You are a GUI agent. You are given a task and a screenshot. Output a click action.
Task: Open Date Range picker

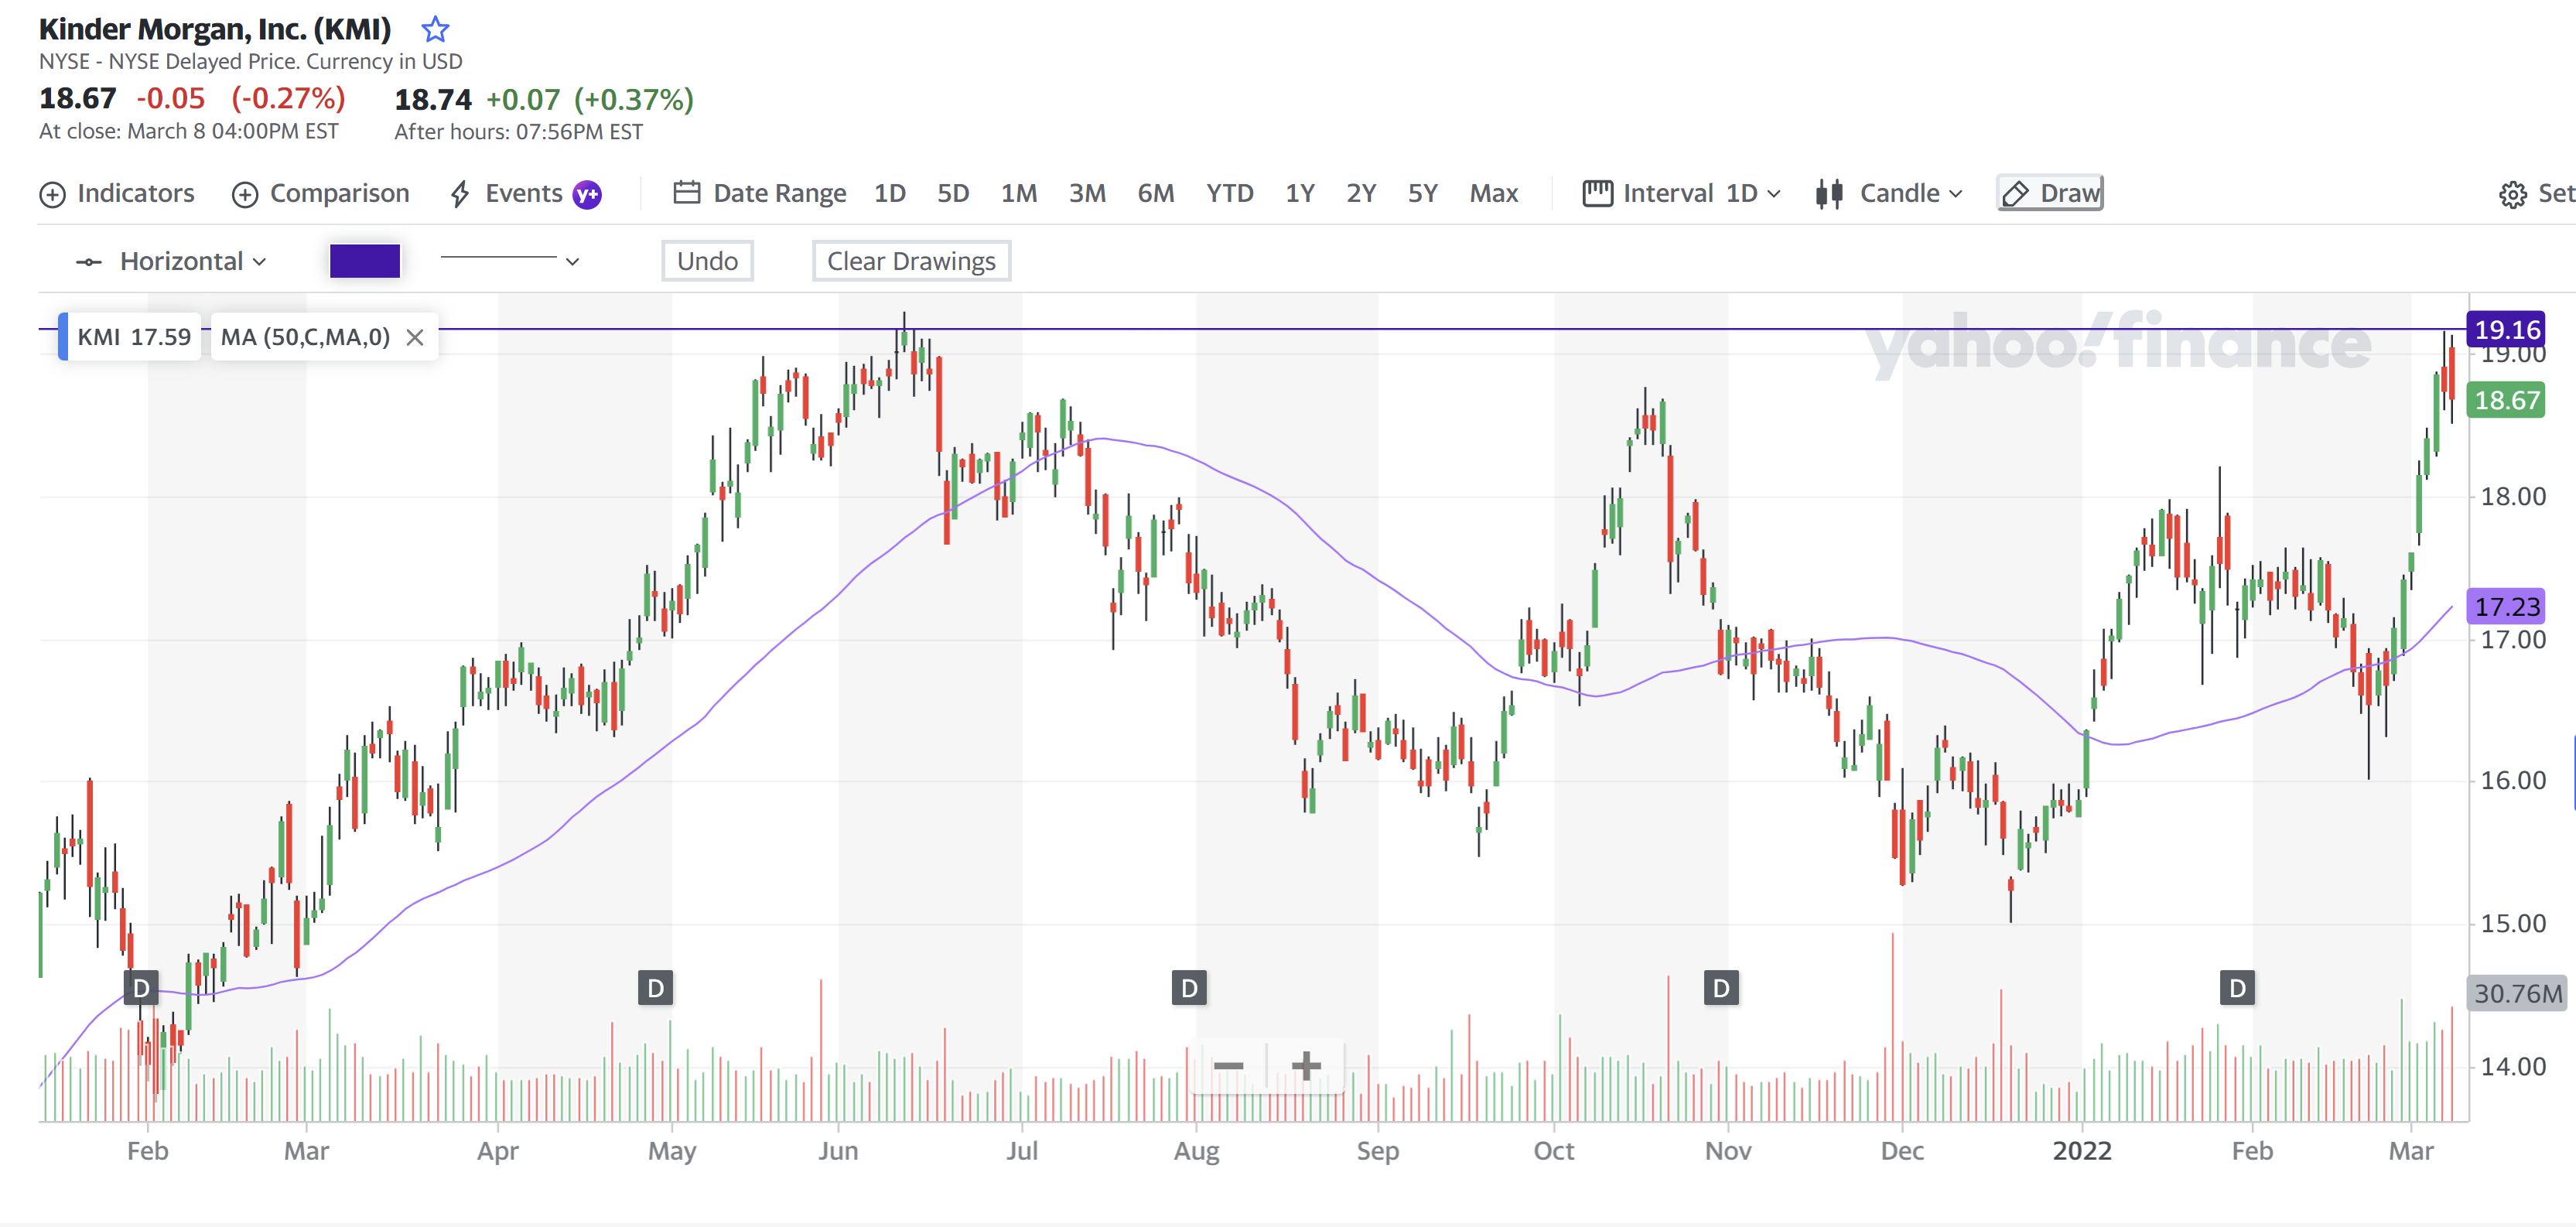click(x=760, y=193)
